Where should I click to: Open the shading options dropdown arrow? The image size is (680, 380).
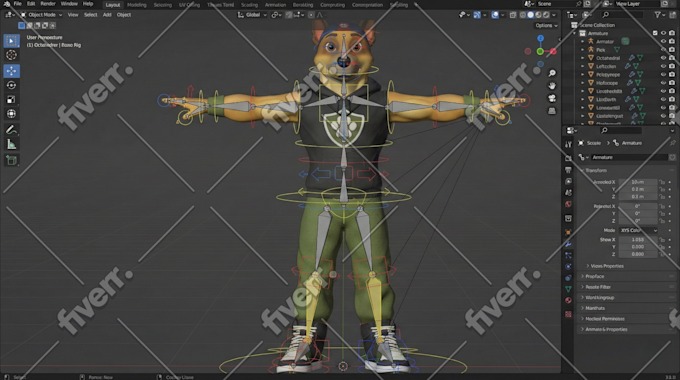click(554, 15)
